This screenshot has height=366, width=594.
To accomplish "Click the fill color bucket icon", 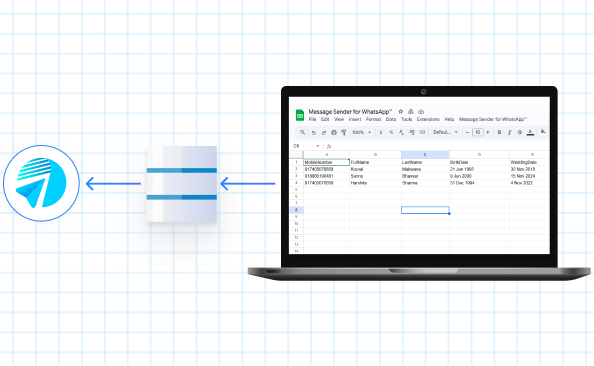I will point(543,131).
